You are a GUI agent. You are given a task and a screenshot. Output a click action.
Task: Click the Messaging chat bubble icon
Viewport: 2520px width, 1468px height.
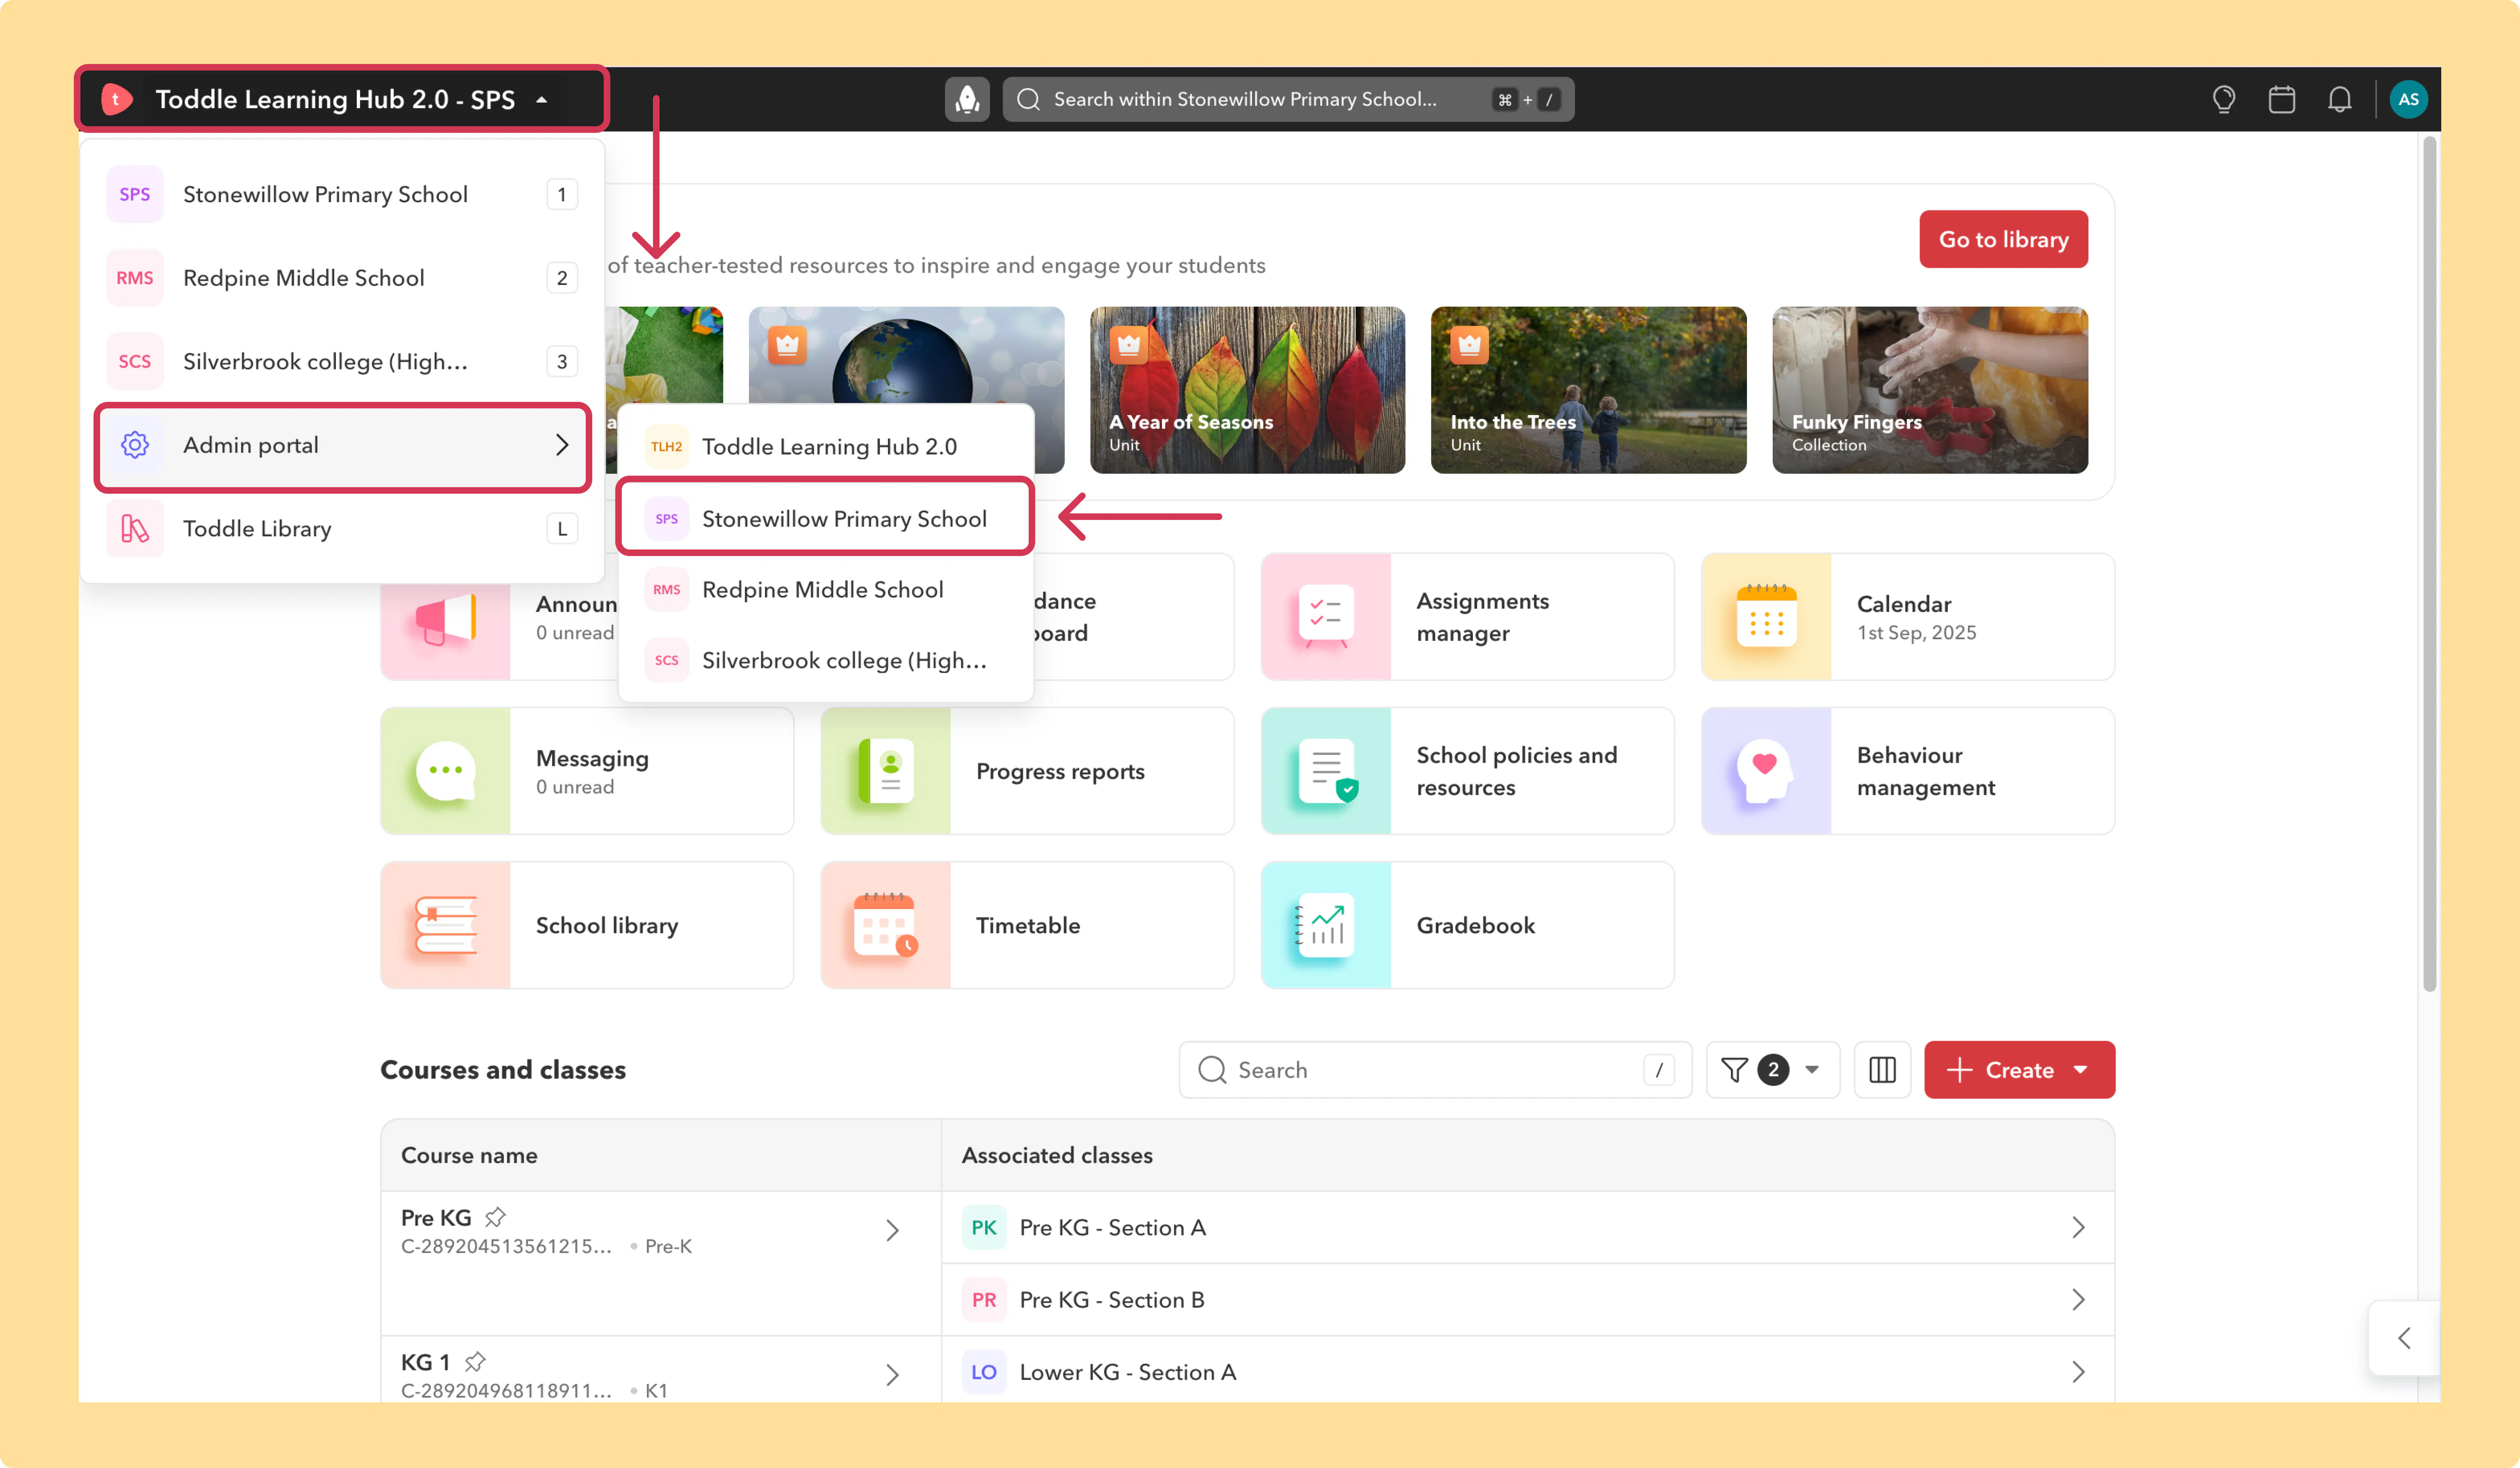pyautogui.click(x=446, y=771)
